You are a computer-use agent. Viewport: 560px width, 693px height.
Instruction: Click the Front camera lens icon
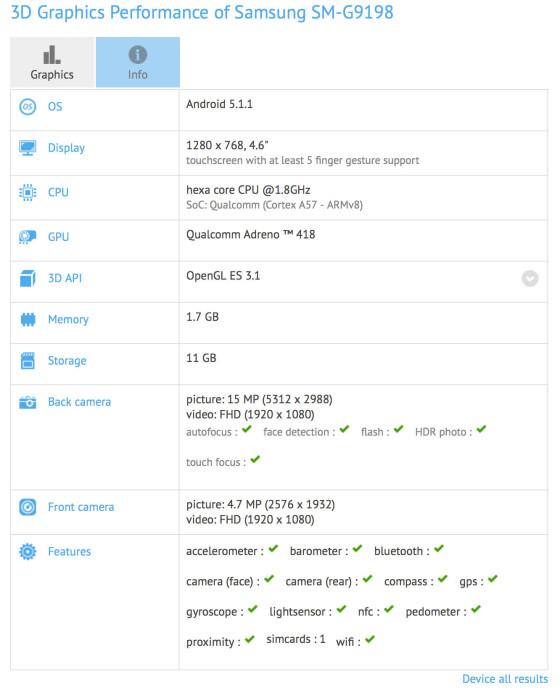click(27, 507)
